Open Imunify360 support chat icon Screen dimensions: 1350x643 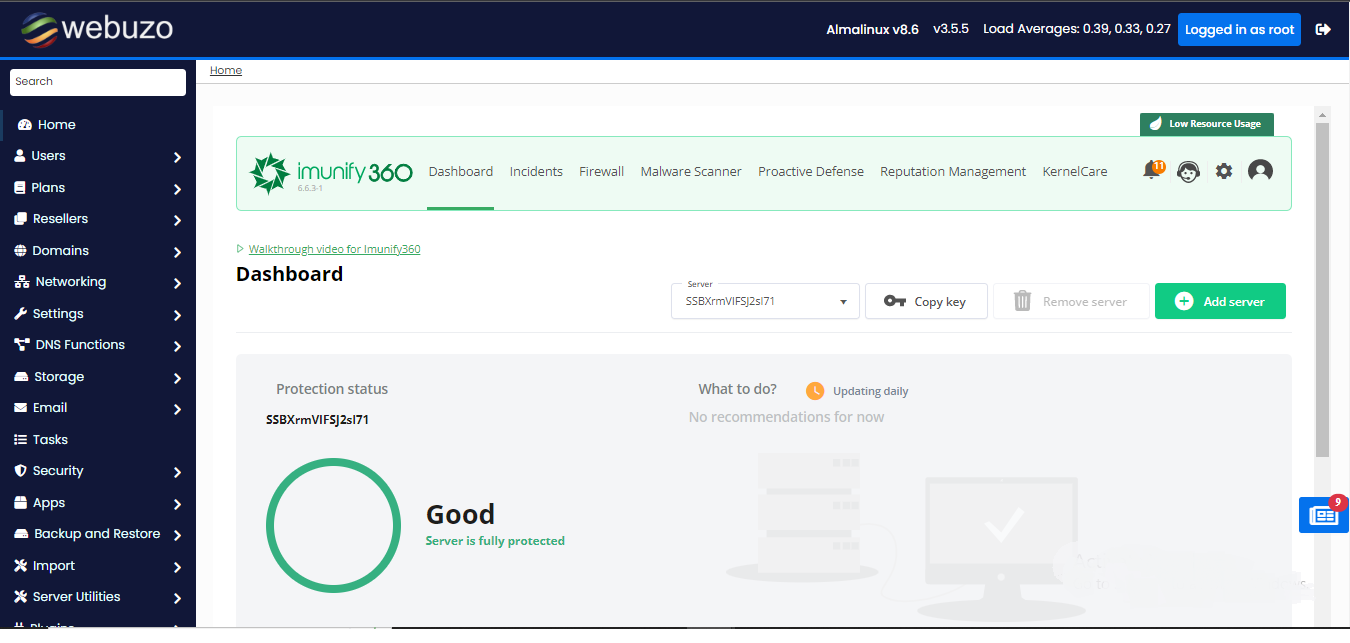tap(1188, 171)
